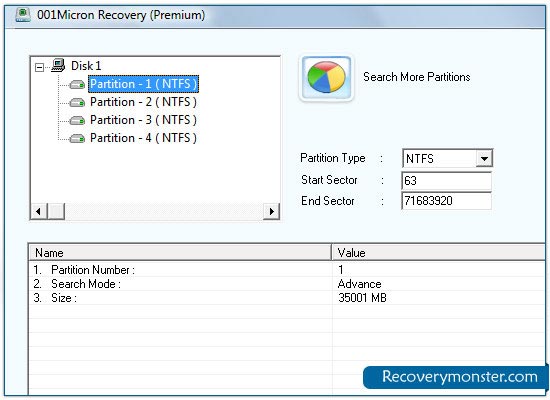Select Partition - 2 ( NTFS ) in tree
Viewport: 550px width, 400px height.
pos(143,102)
